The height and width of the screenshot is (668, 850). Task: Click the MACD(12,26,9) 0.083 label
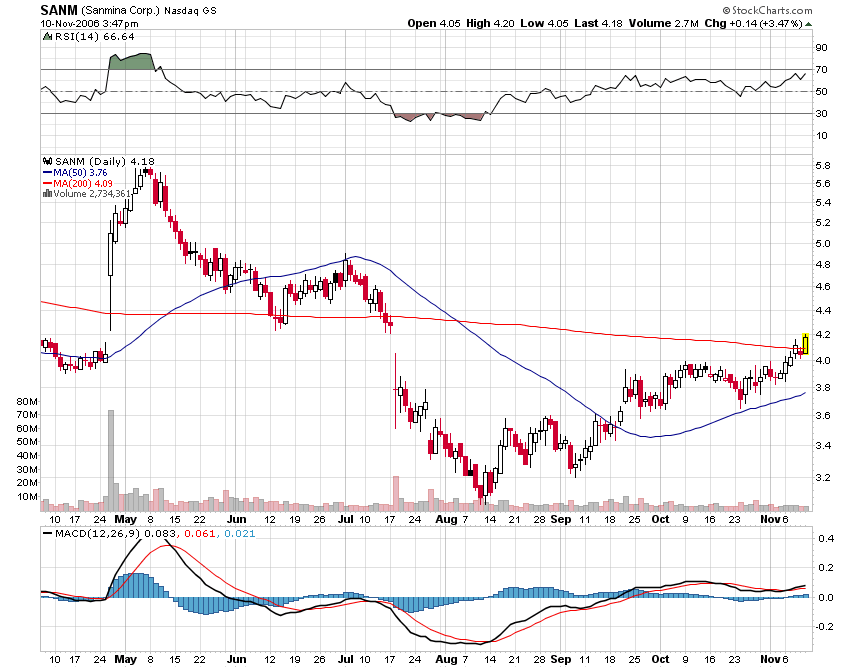click(115, 534)
